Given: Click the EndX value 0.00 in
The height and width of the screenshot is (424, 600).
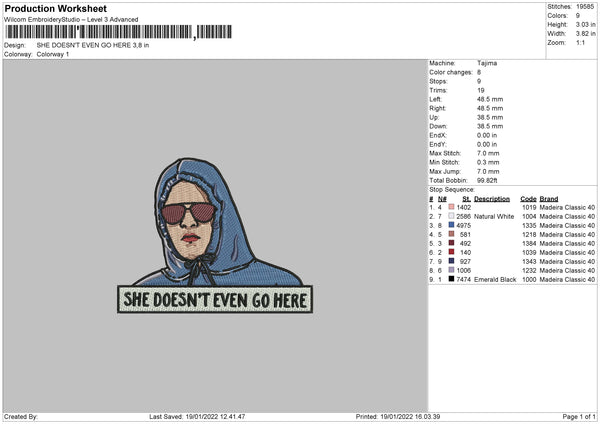Looking at the screenshot, I should (x=487, y=135).
